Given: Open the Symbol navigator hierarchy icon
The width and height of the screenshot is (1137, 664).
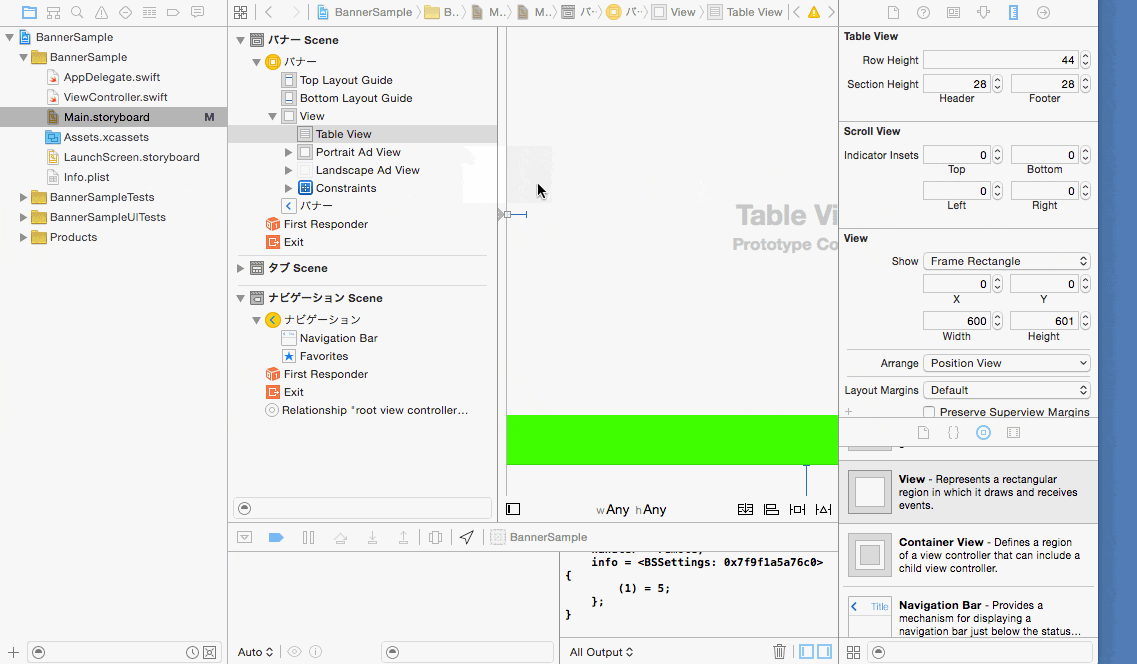Looking at the screenshot, I should click(x=53, y=12).
